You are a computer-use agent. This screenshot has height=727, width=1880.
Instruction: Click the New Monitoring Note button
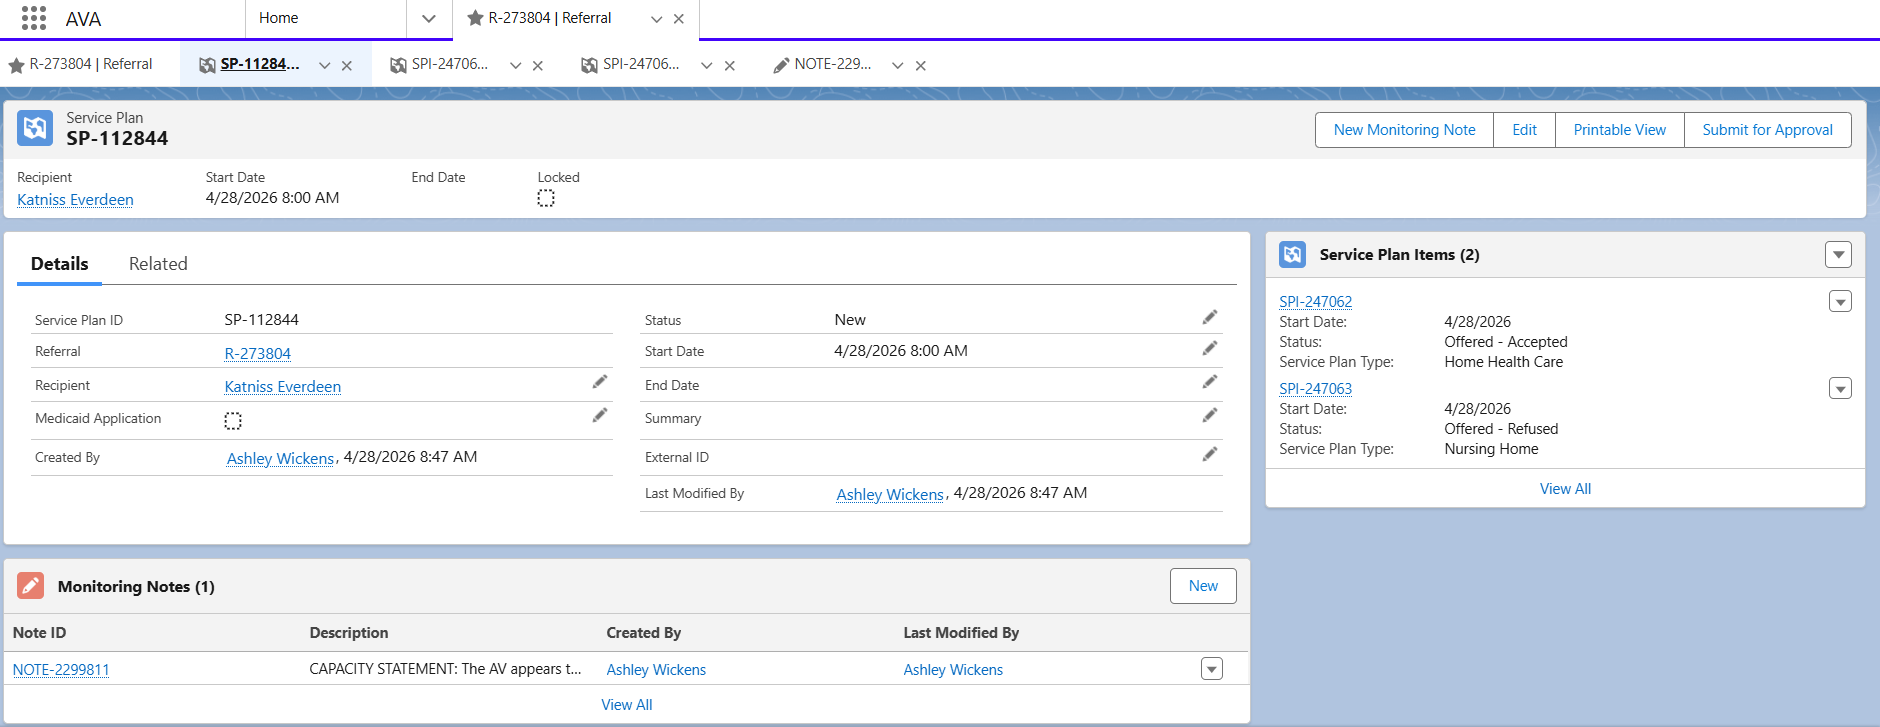click(1404, 130)
